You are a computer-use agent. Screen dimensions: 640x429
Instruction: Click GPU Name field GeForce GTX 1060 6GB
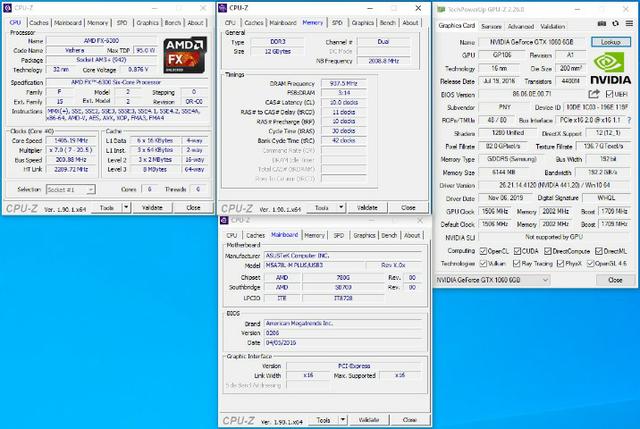[x=532, y=42]
